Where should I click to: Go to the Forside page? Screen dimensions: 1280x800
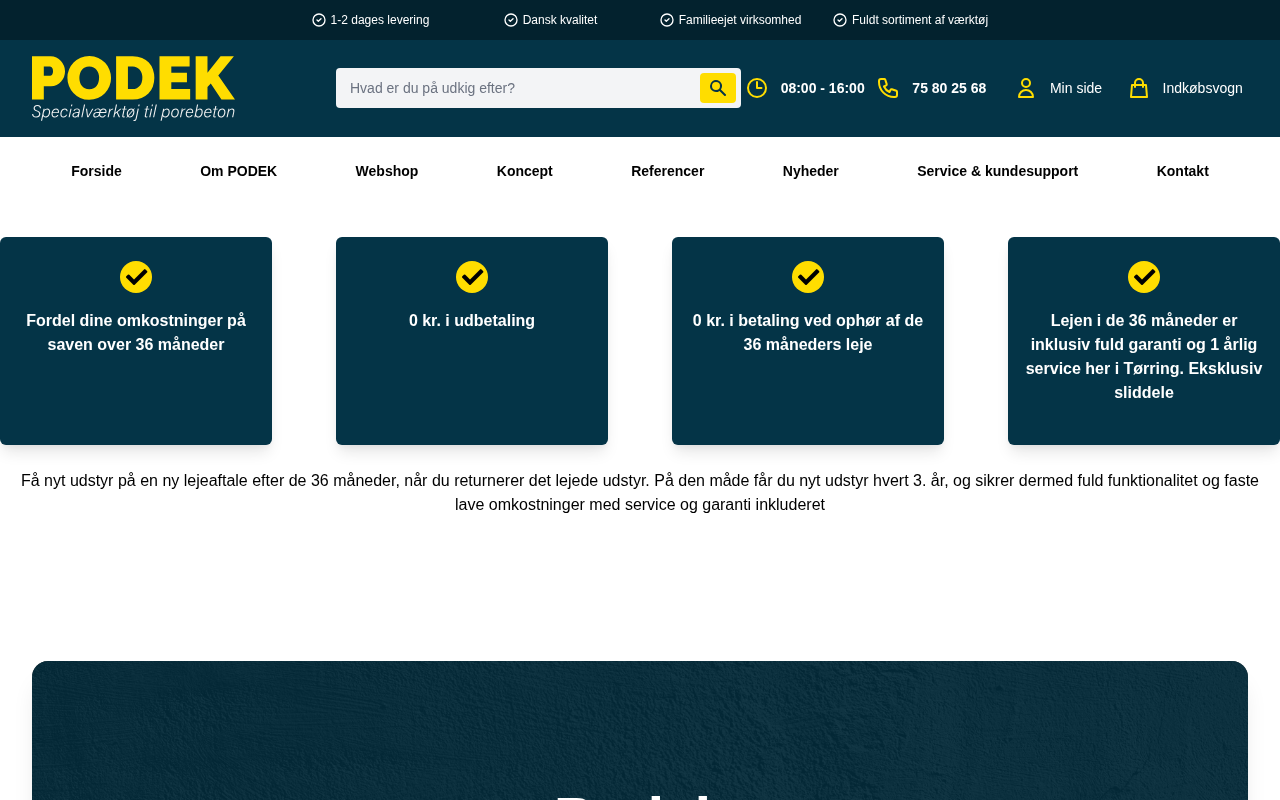click(x=96, y=171)
